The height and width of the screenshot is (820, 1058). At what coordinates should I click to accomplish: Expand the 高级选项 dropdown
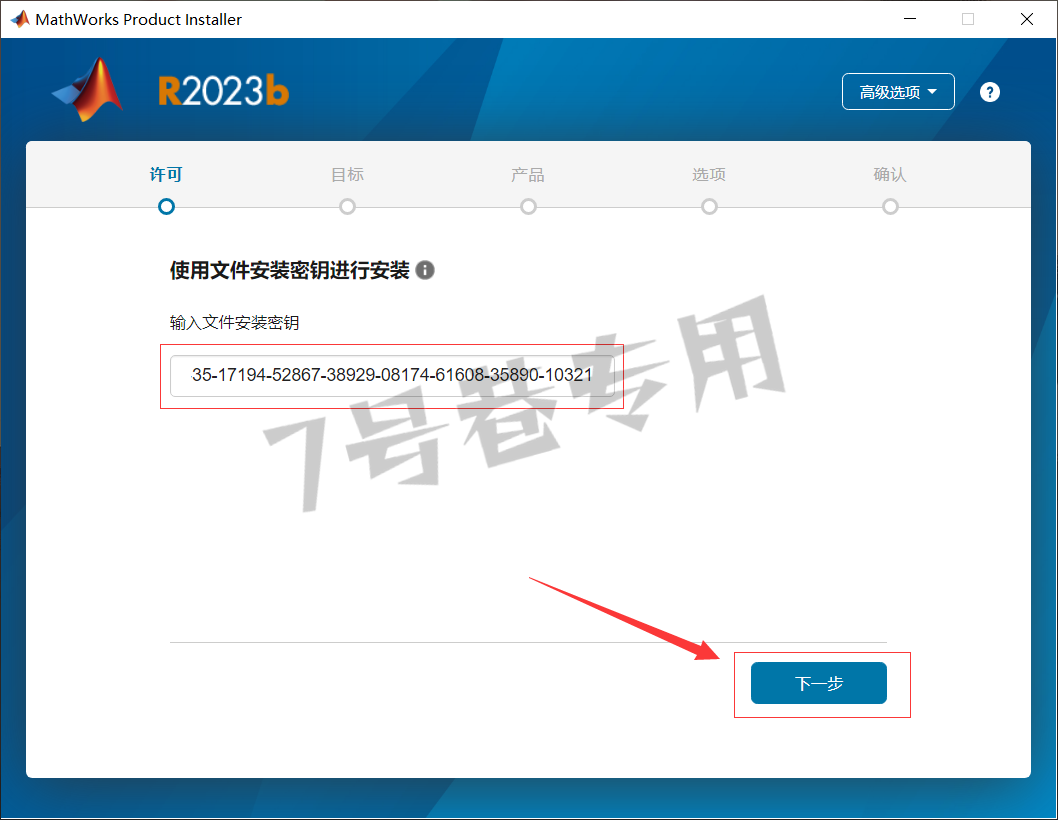tap(898, 91)
